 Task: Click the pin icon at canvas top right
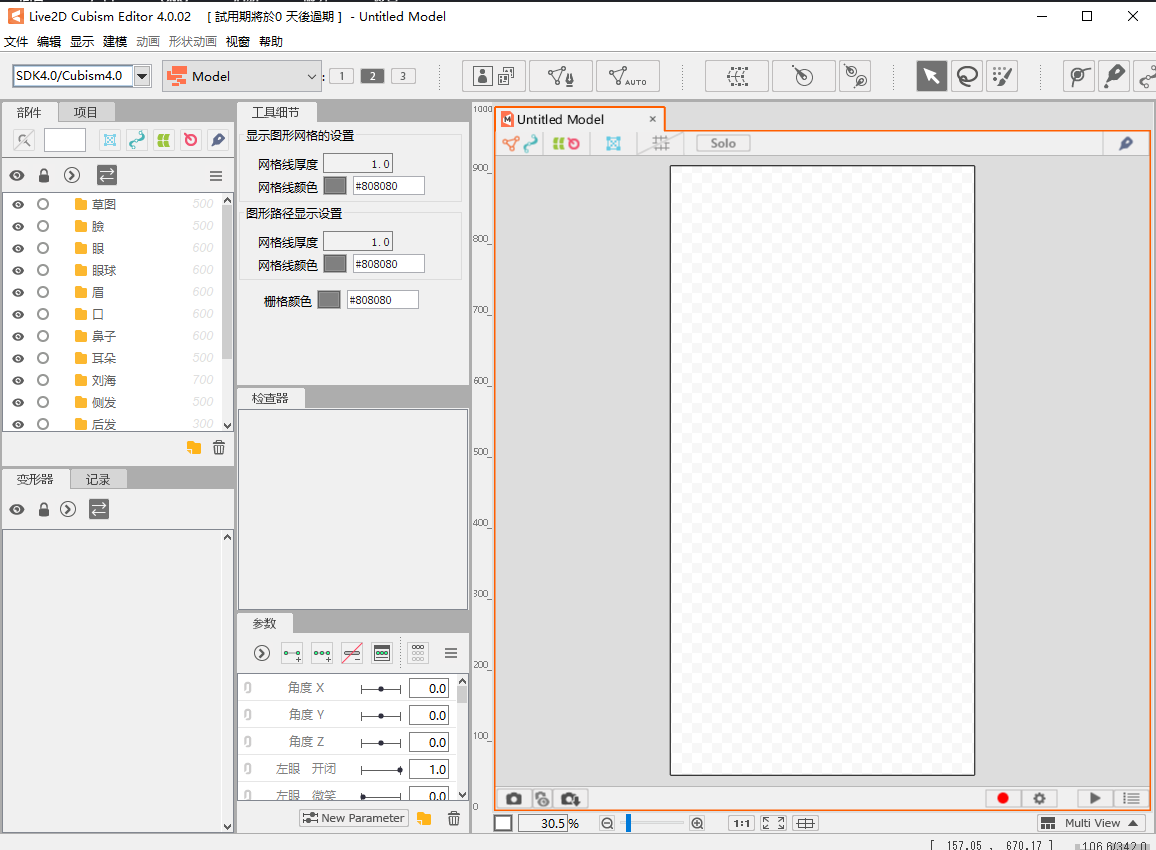tap(1126, 144)
